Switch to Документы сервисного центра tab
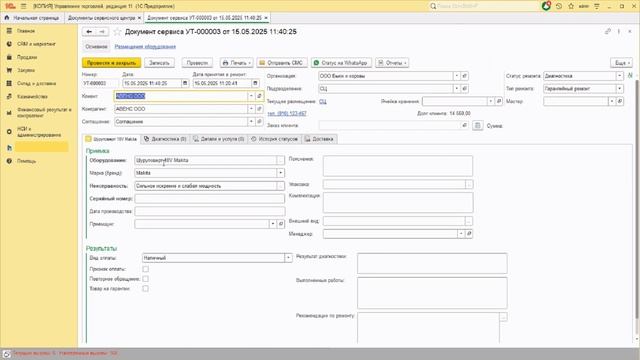Viewport: 640px width, 360px height. 102,18
